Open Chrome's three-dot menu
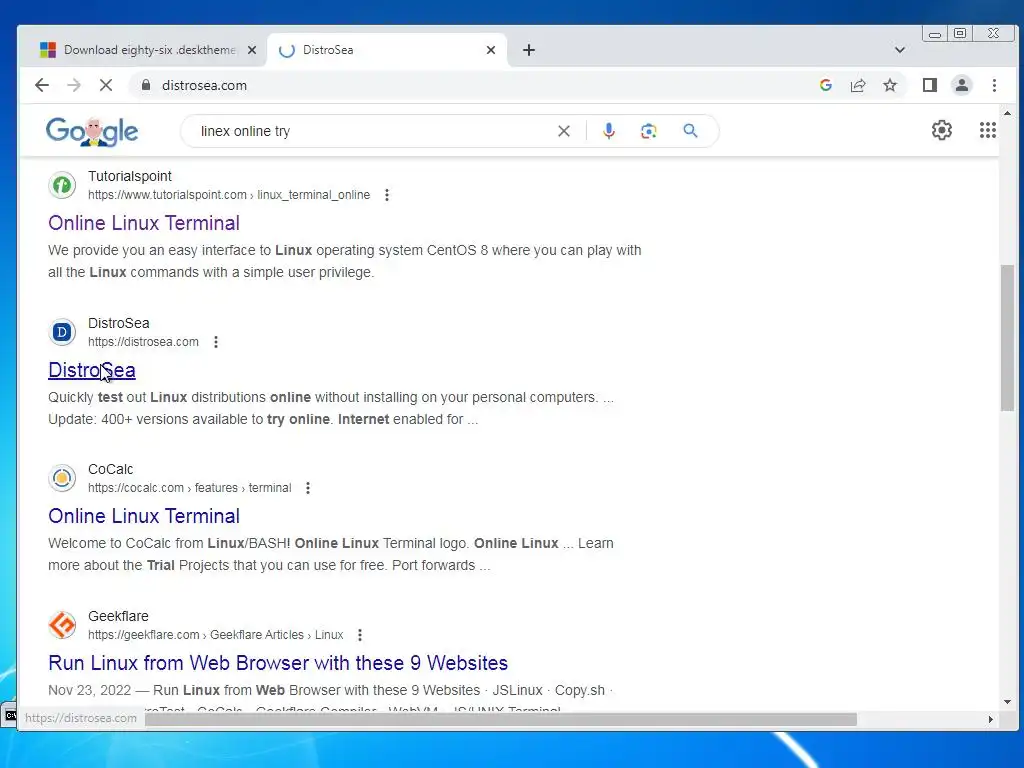 994,85
